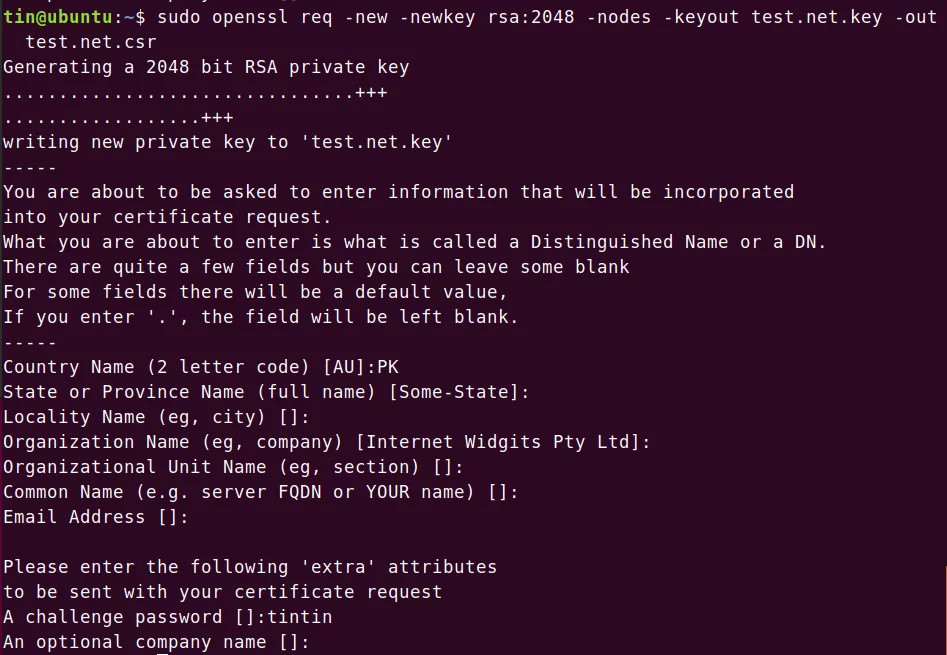
Task: Click the 'If you enter '.'' instruction line
Action: [x=260, y=317]
